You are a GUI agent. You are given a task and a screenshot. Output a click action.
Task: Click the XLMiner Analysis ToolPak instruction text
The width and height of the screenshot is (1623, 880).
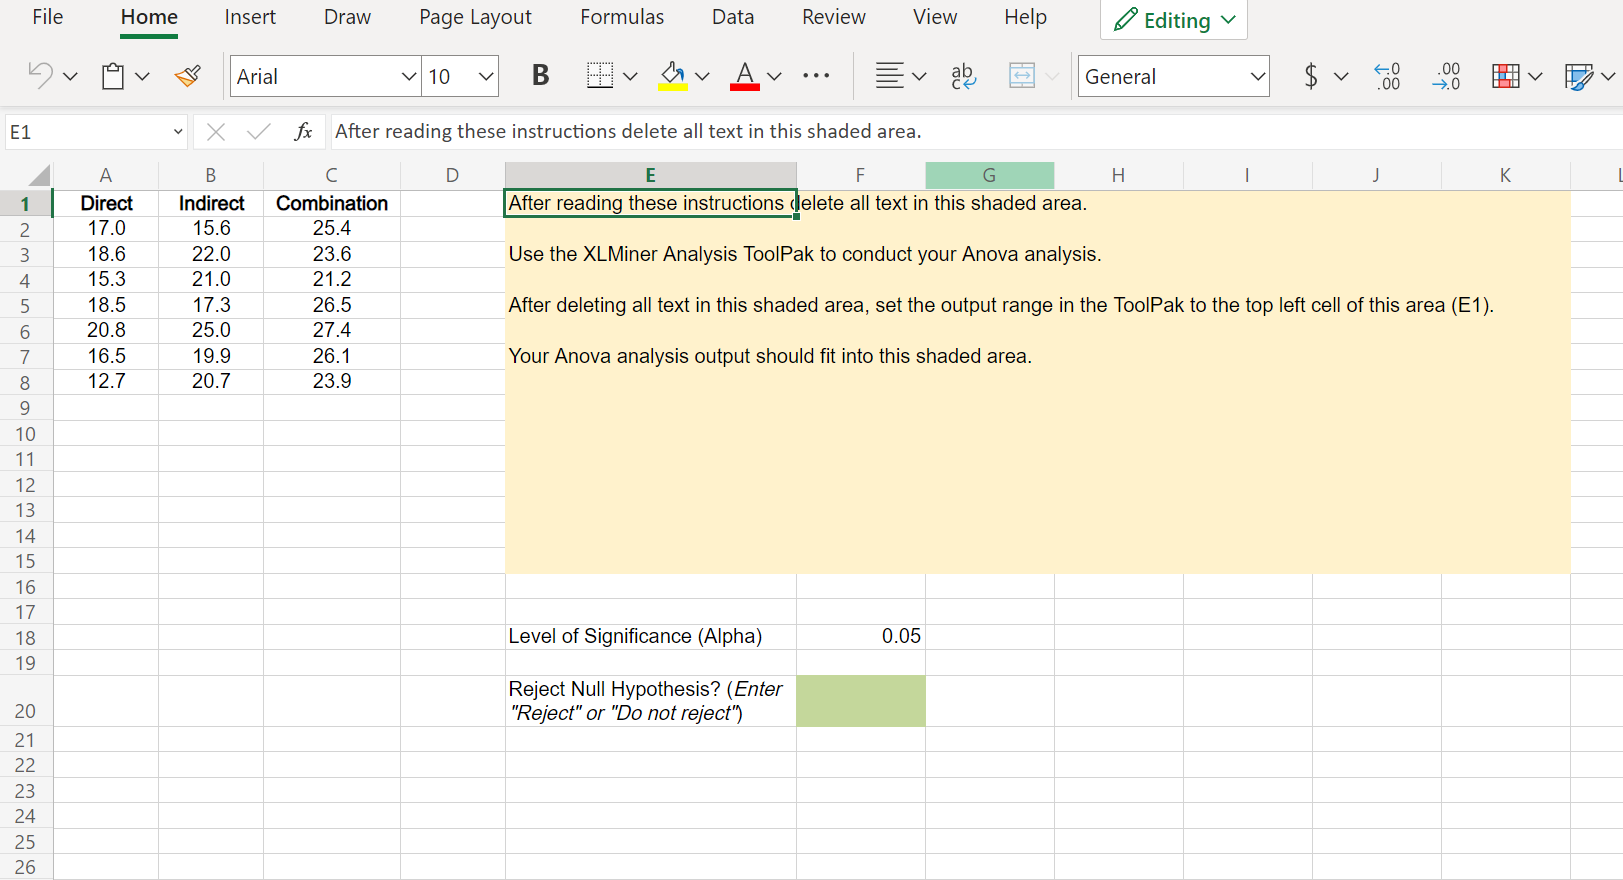click(805, 254)
